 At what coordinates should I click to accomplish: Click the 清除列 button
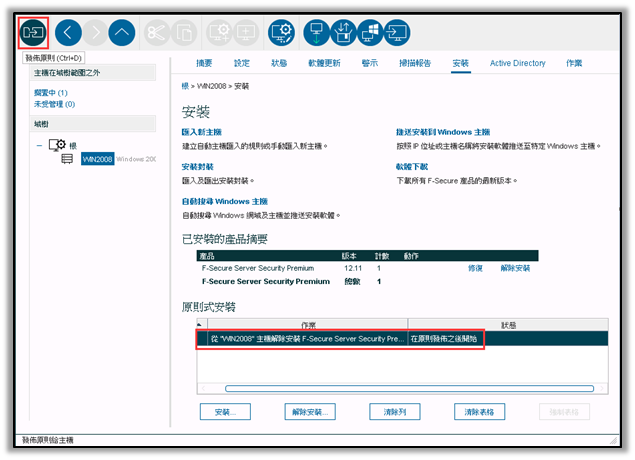(395, 412)
